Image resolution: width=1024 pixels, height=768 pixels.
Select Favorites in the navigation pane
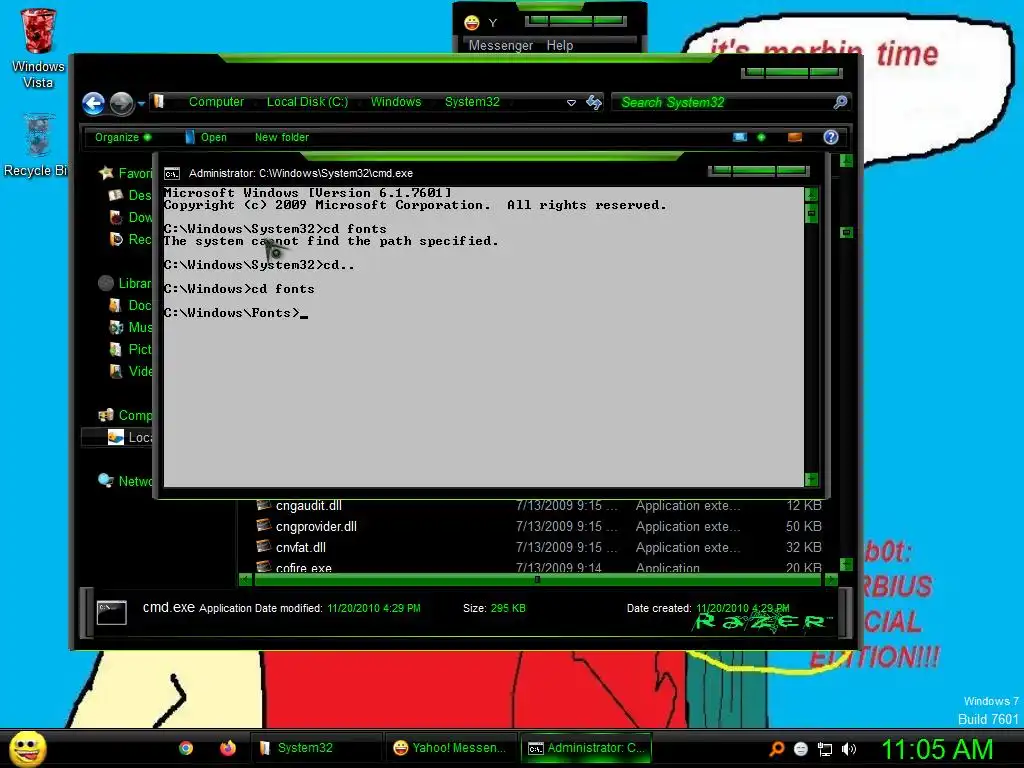[125, 173]
